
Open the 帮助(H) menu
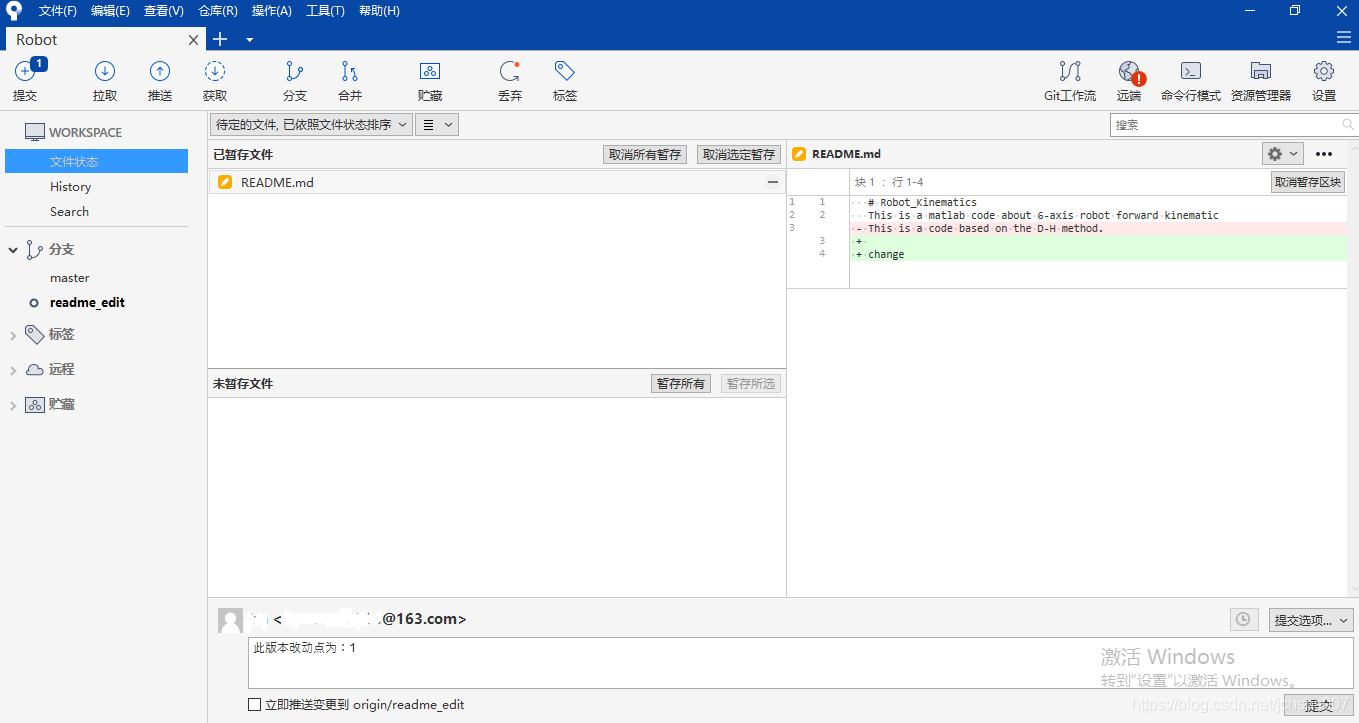point(379,11)
